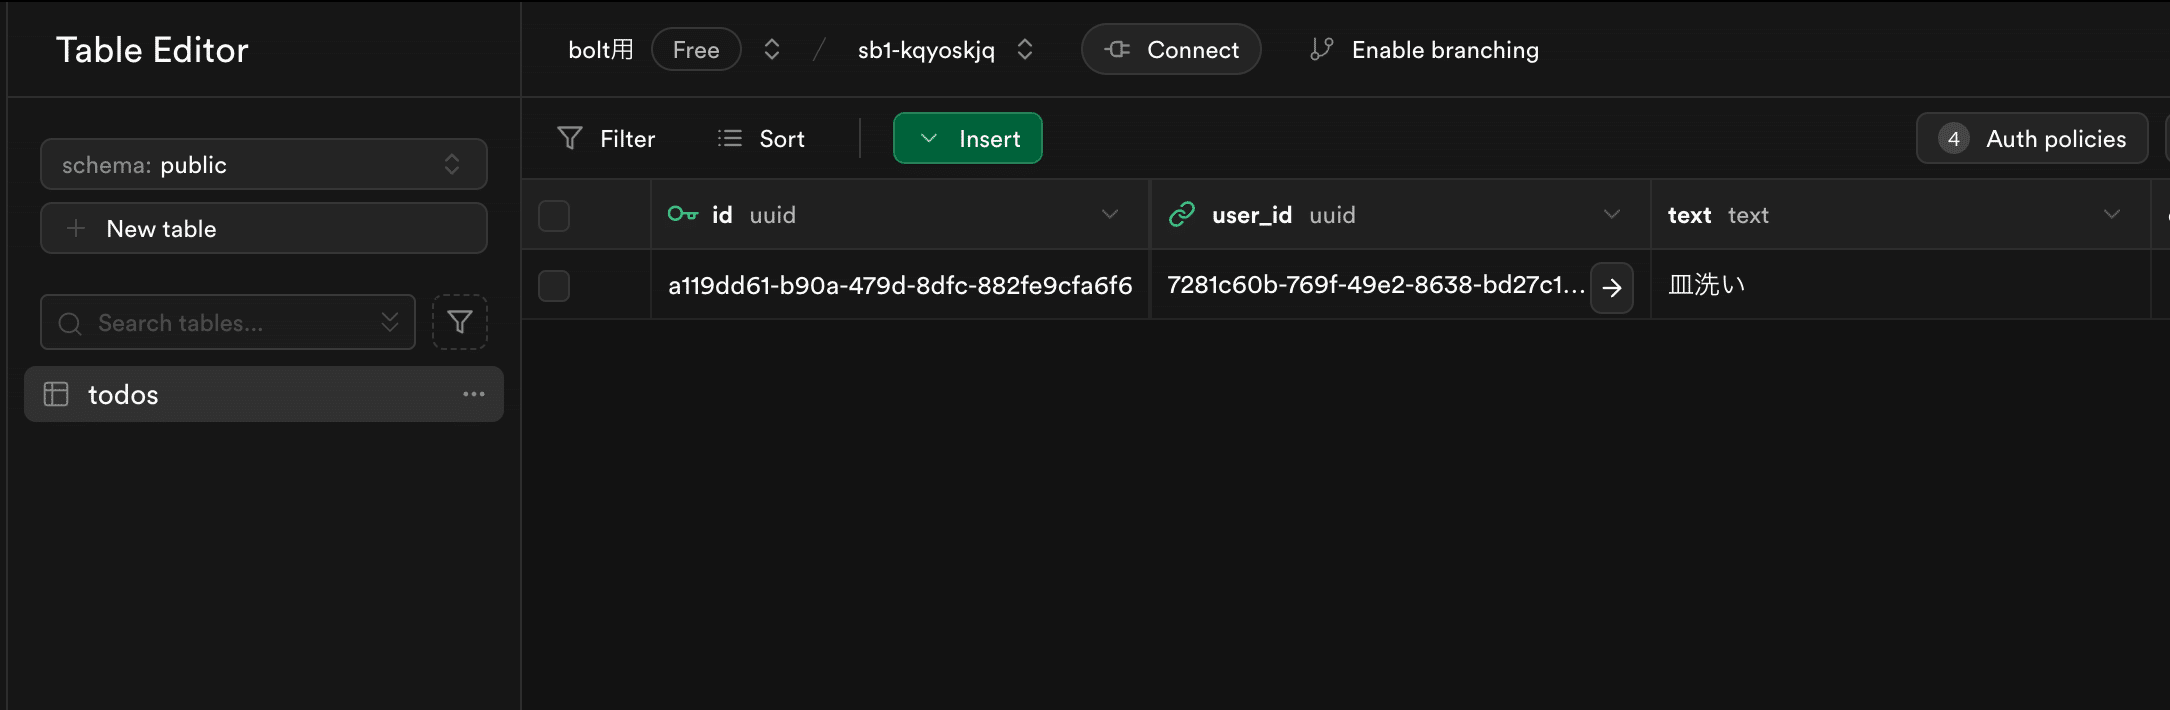Screen dimensions: 2170x710
Task: Click the link icon in user_id header
Action: click(1182, 214)
